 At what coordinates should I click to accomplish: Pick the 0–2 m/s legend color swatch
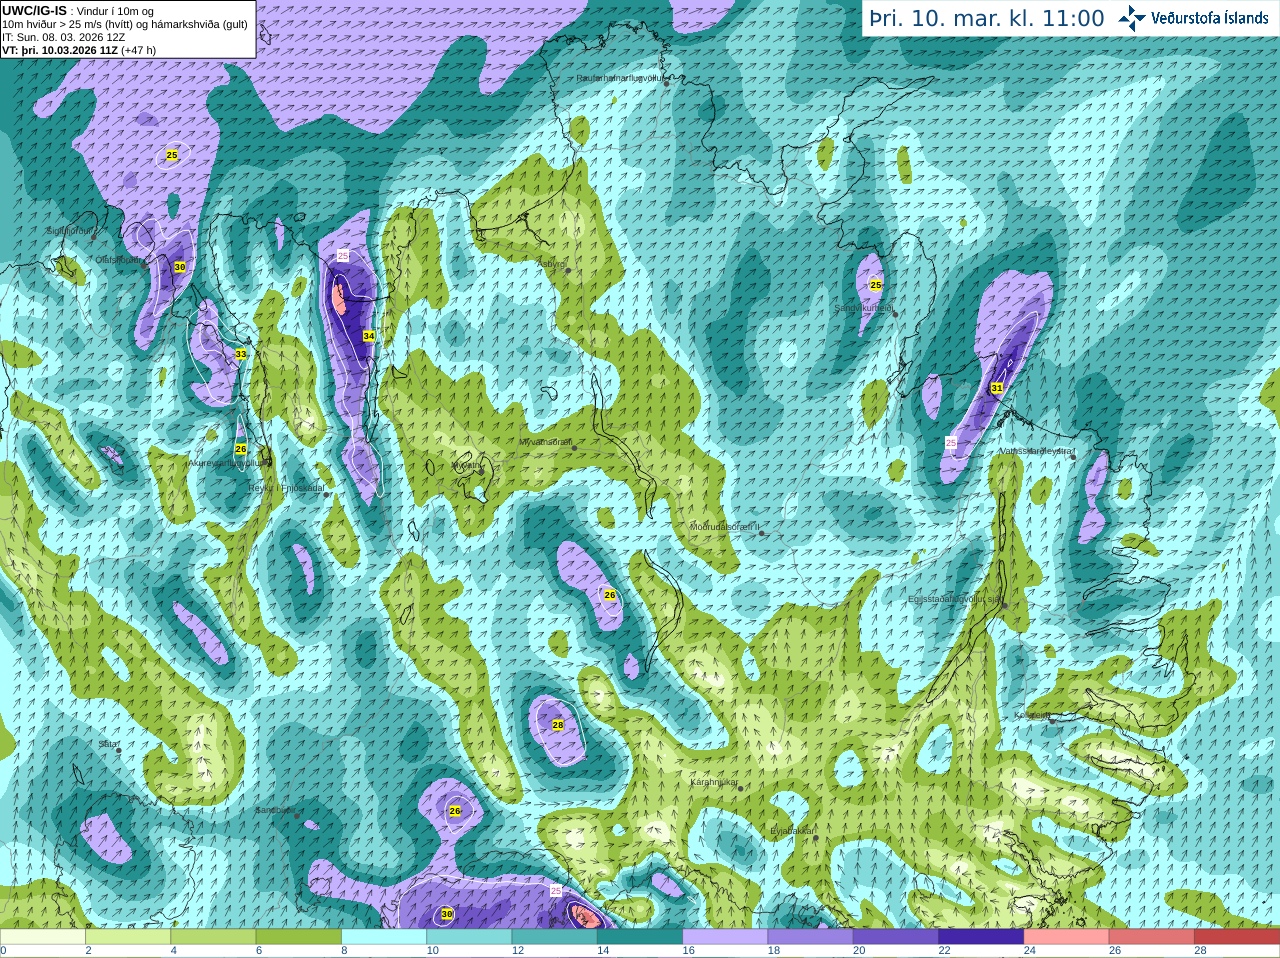point(43,937)
